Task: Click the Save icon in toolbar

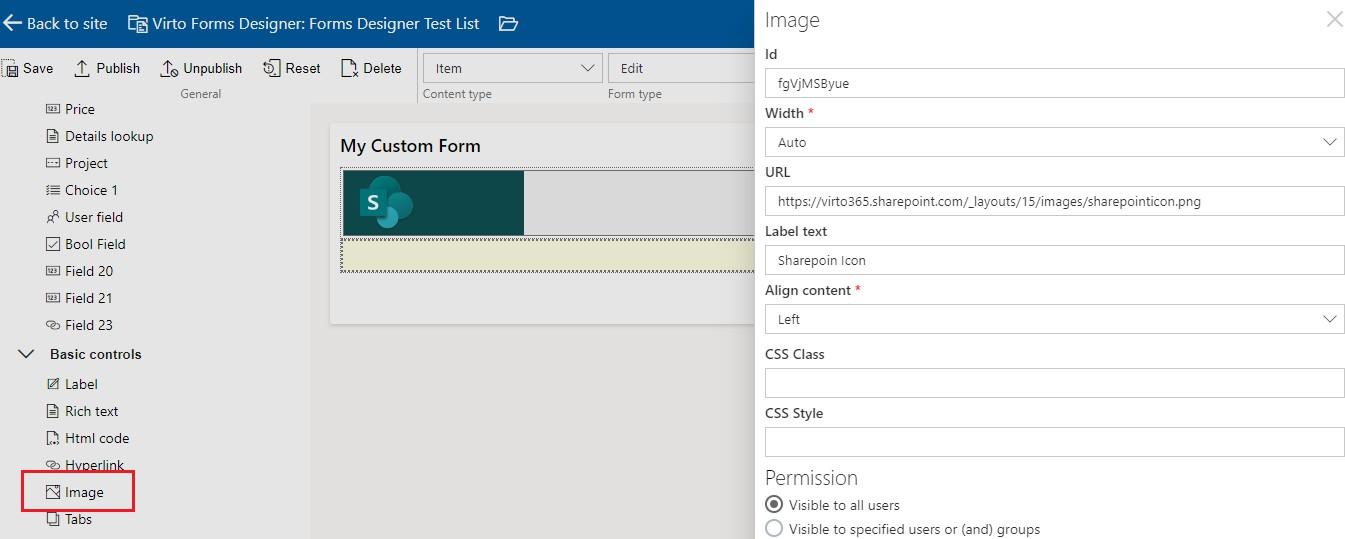Action: pyautogui.click(x=11, y=68)
